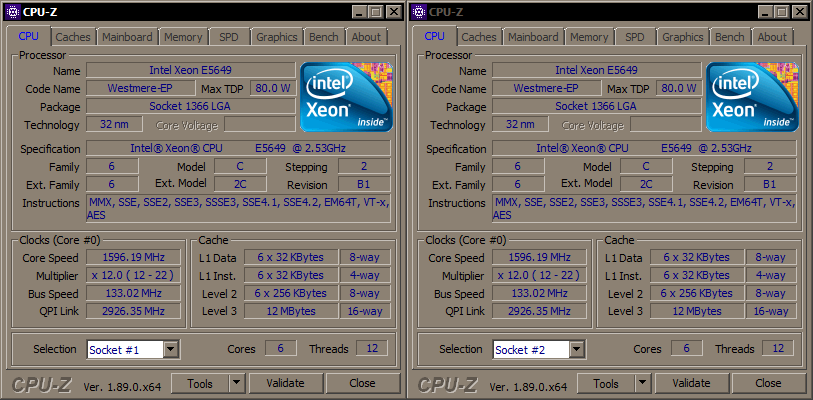Viewport: 813px width, 400px height.
Task: Open the Socket #2 selection dropdown
Action: [577, 349]
